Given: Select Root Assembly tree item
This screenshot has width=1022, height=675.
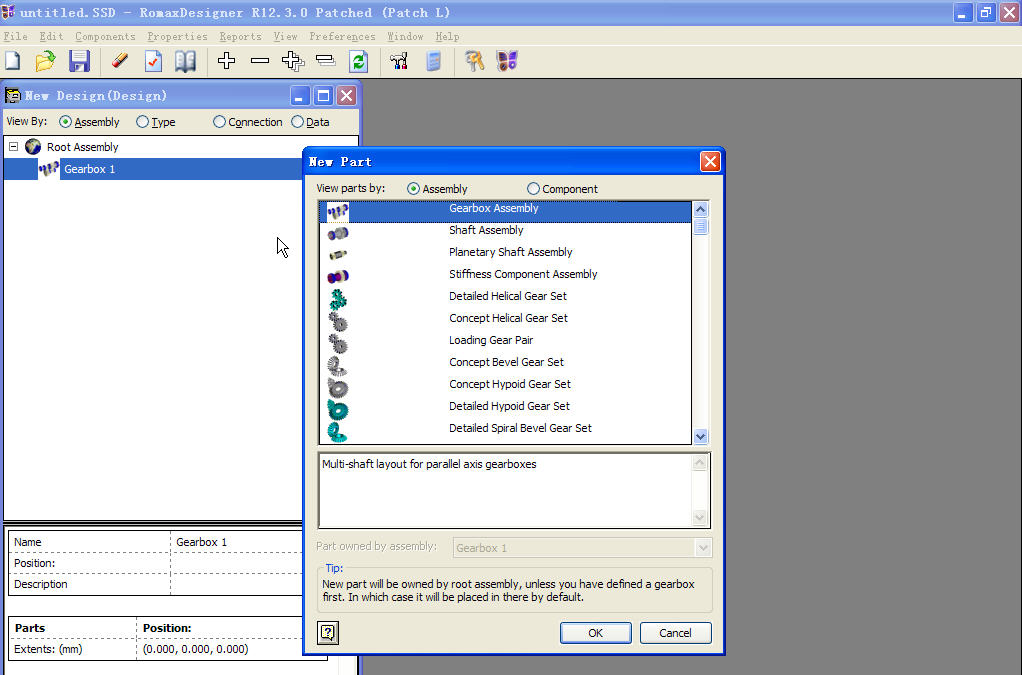Looking at the screenshot, I should point(82,147).
